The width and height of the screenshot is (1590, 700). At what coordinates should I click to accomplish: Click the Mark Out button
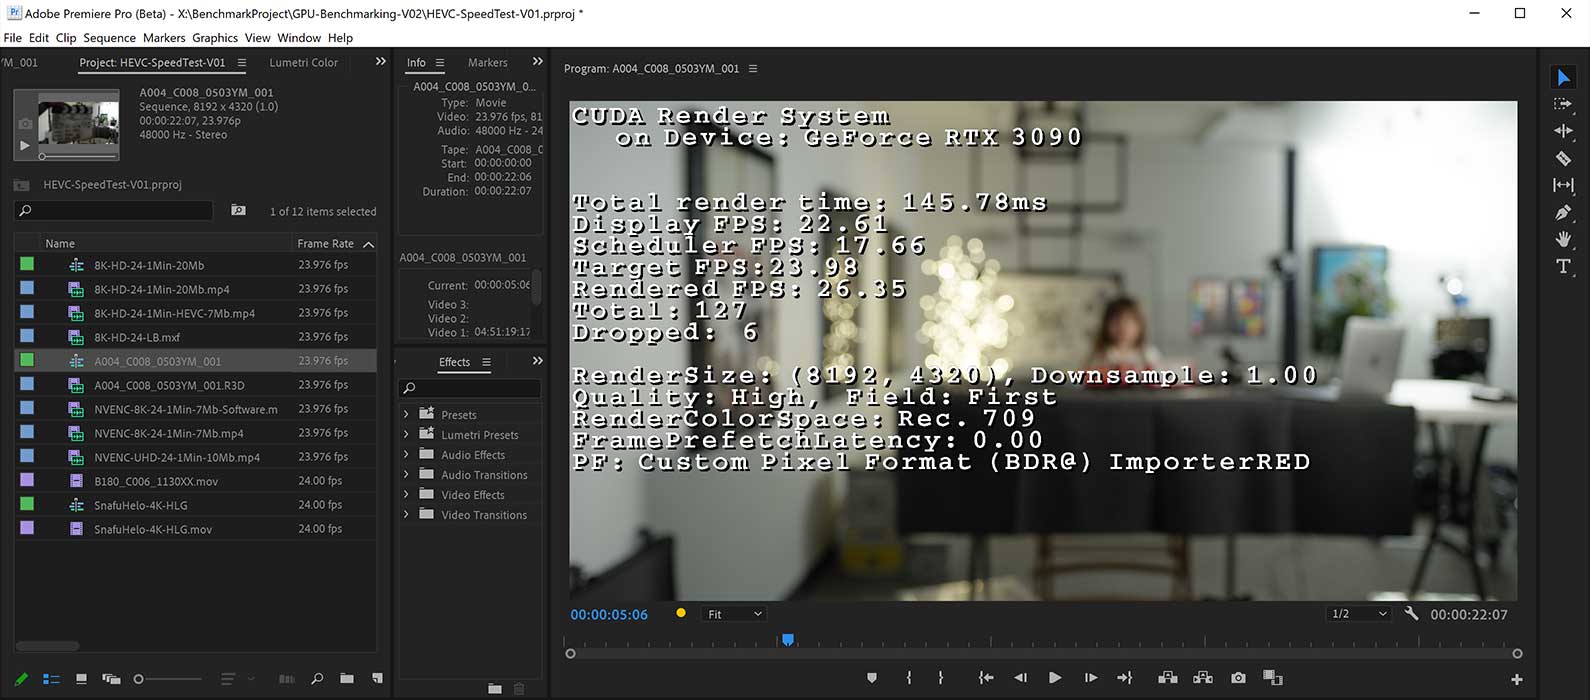tap(941, 678)
